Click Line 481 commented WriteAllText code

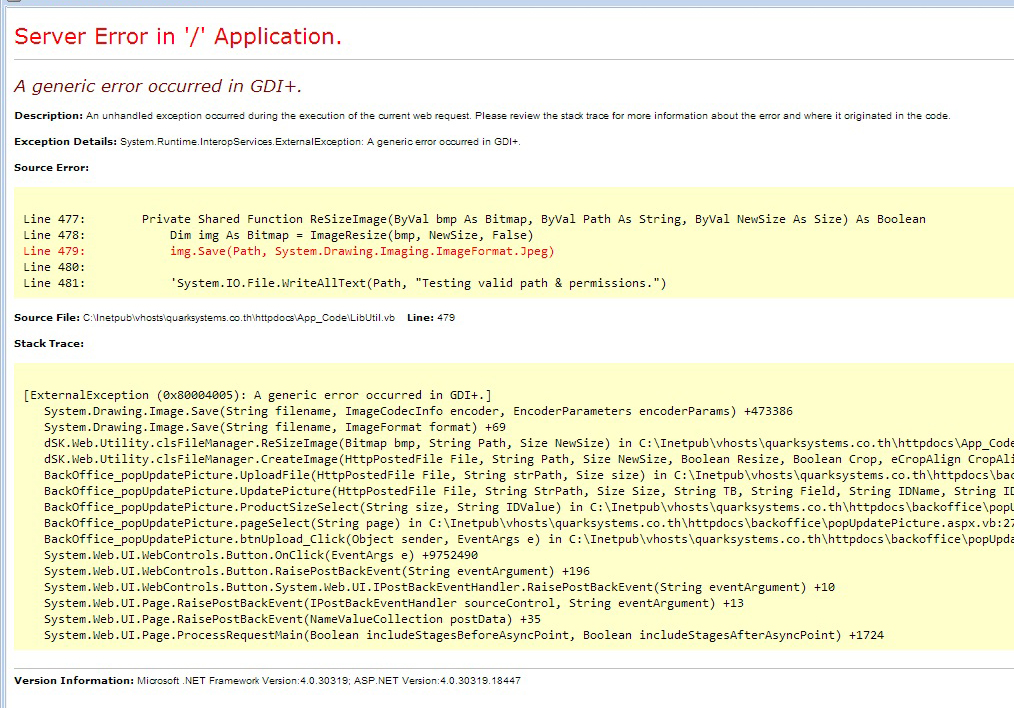pyautogui.click(x=418, y=283)
